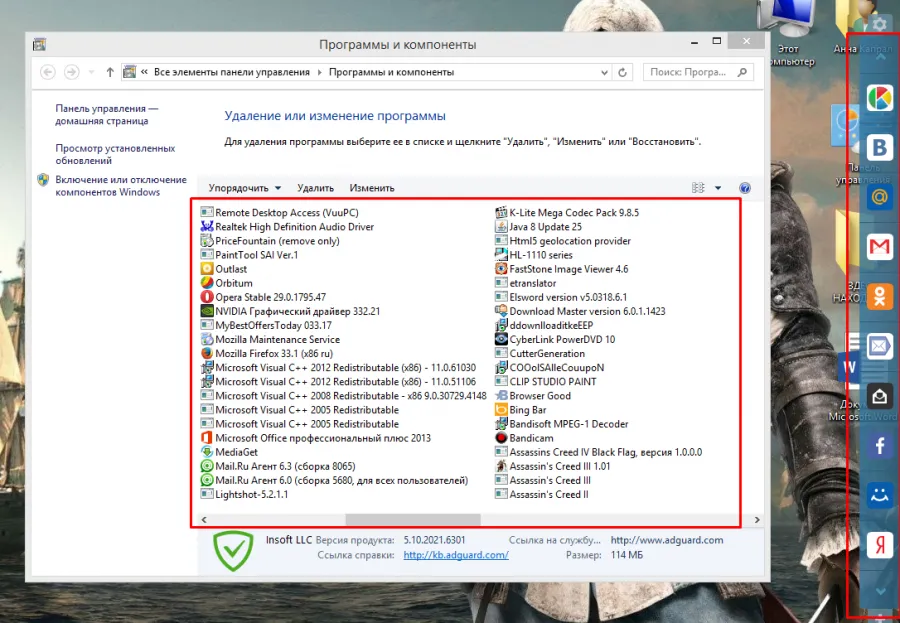Select Lightshot-5.2.1.1 entry

click(x=244, y=494)
